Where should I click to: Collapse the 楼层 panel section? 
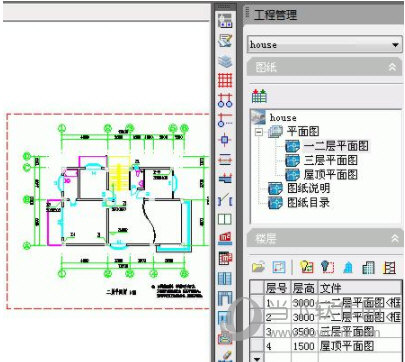(395, 238)
